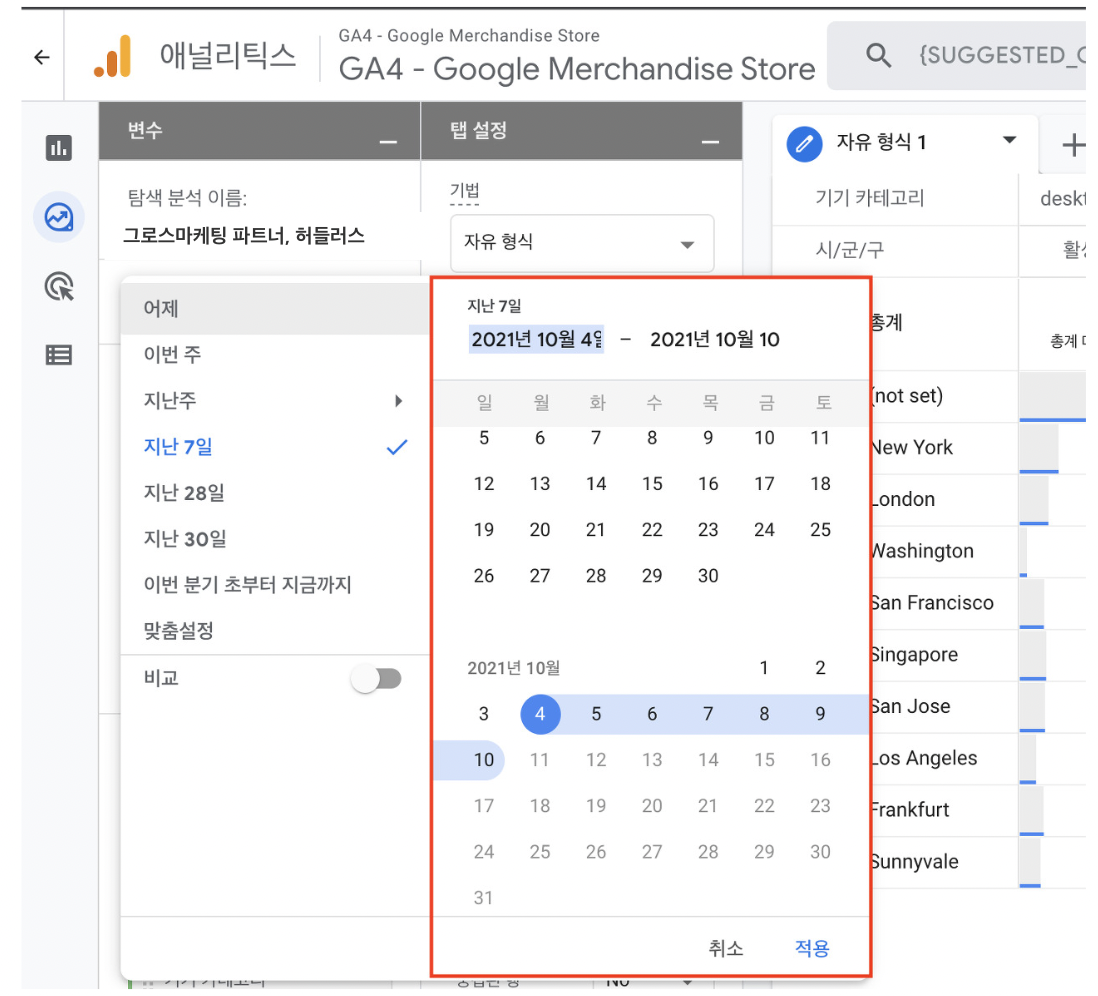Pick September 22 in the calendar
1098x996 pixels.
[x=652, y=530]
